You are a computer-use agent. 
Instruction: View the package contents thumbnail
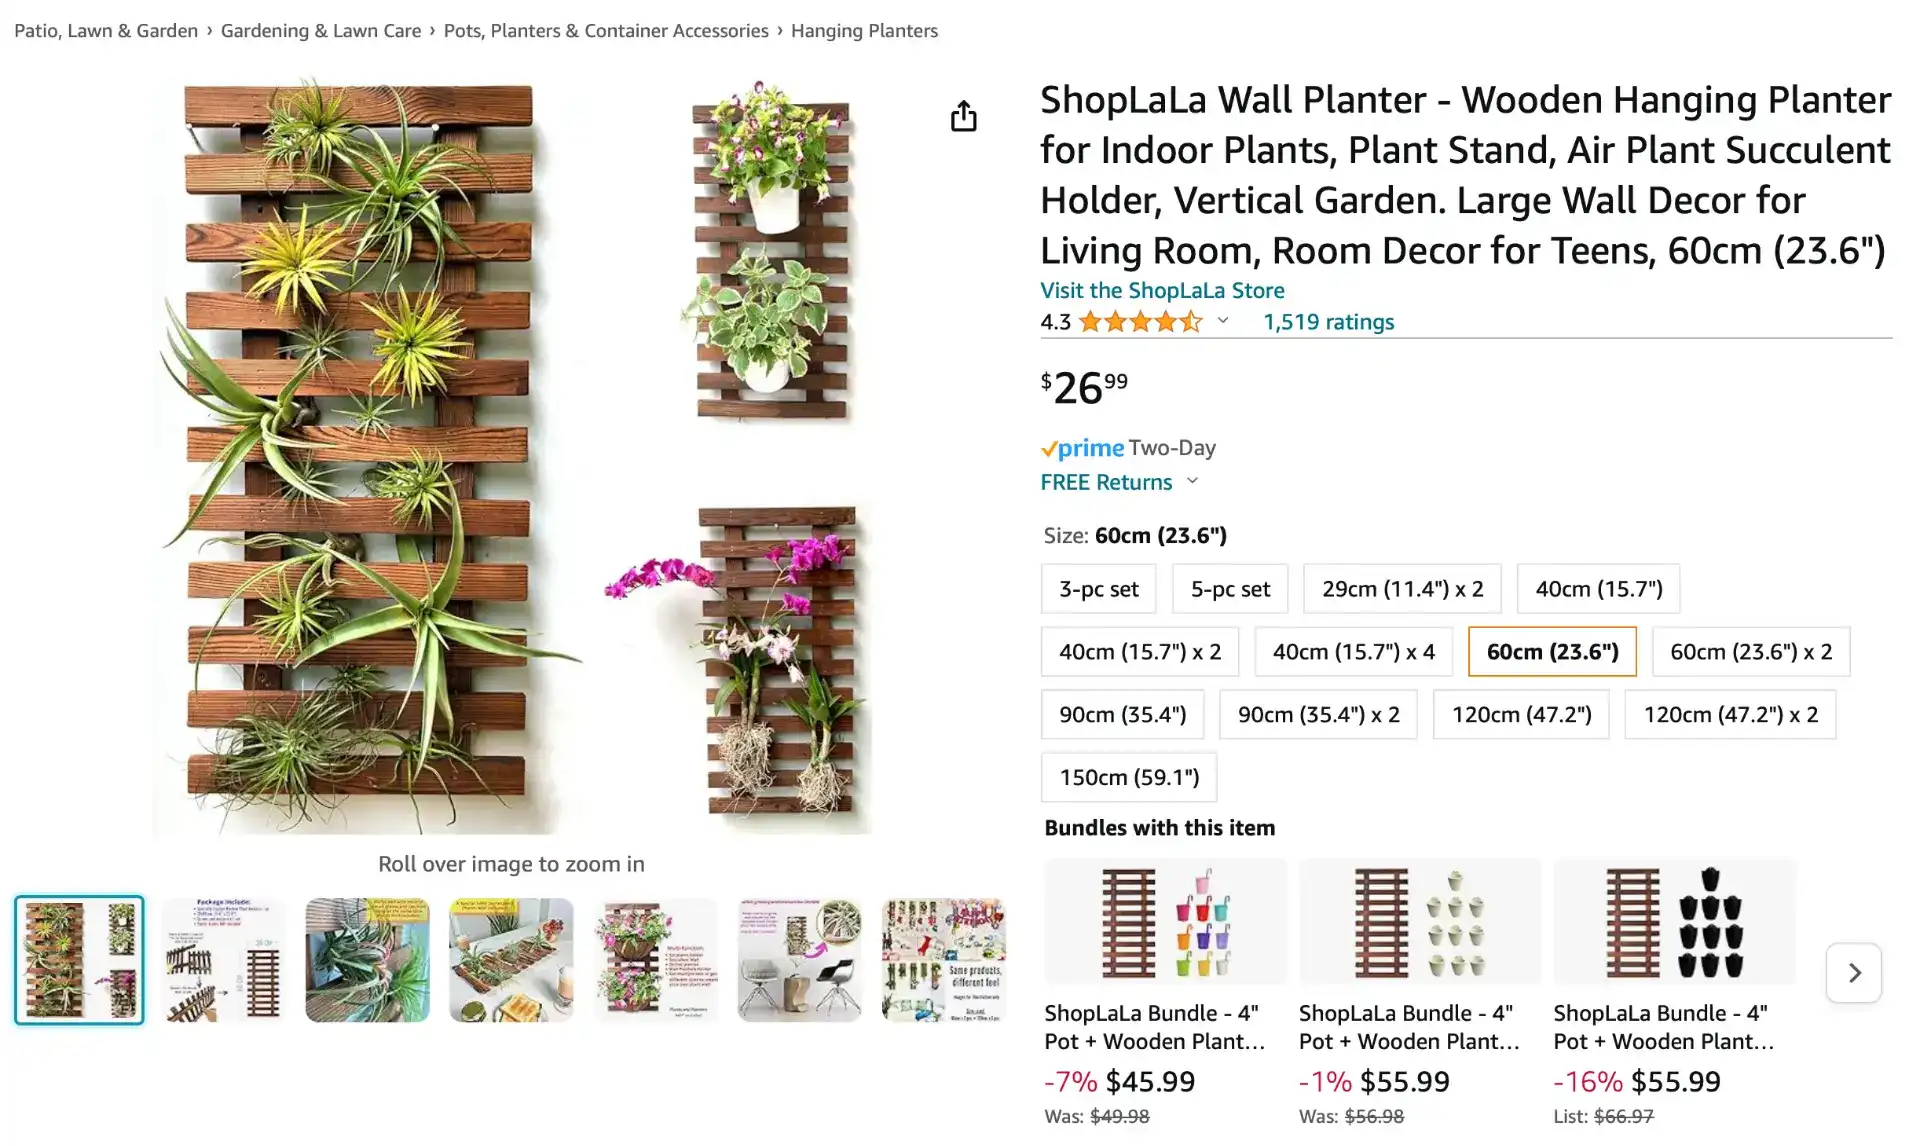223,960
